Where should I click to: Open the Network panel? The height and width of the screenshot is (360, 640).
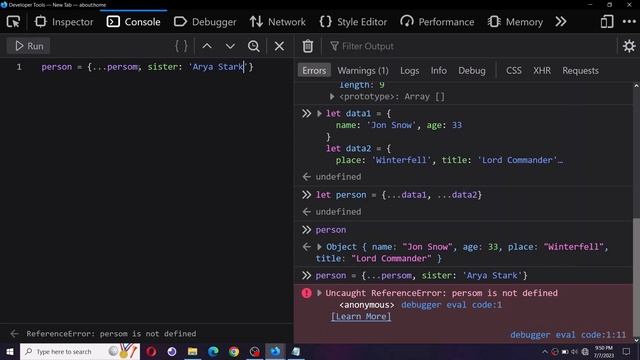click(x=278, y=22)
